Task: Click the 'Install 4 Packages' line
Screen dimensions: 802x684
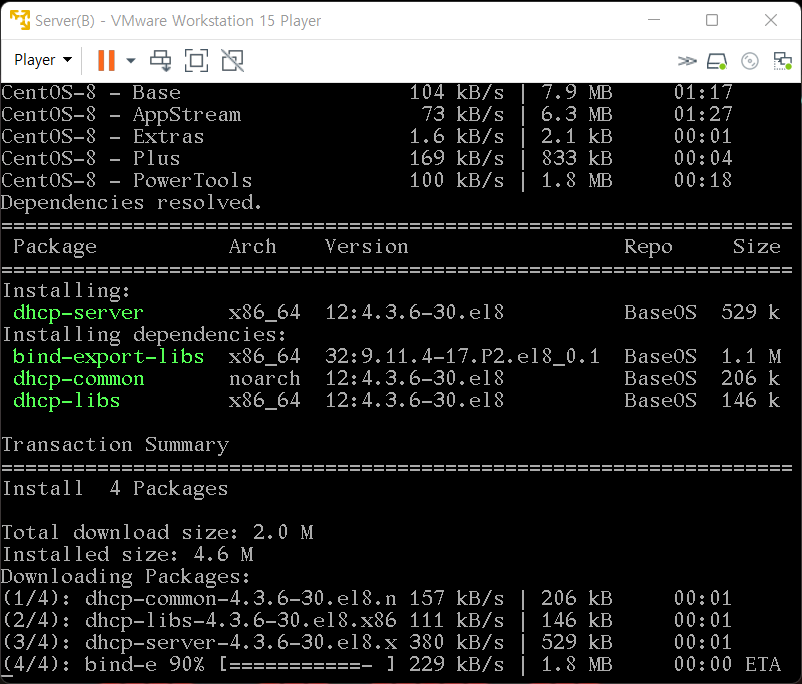Action: (x=115, y=489)
